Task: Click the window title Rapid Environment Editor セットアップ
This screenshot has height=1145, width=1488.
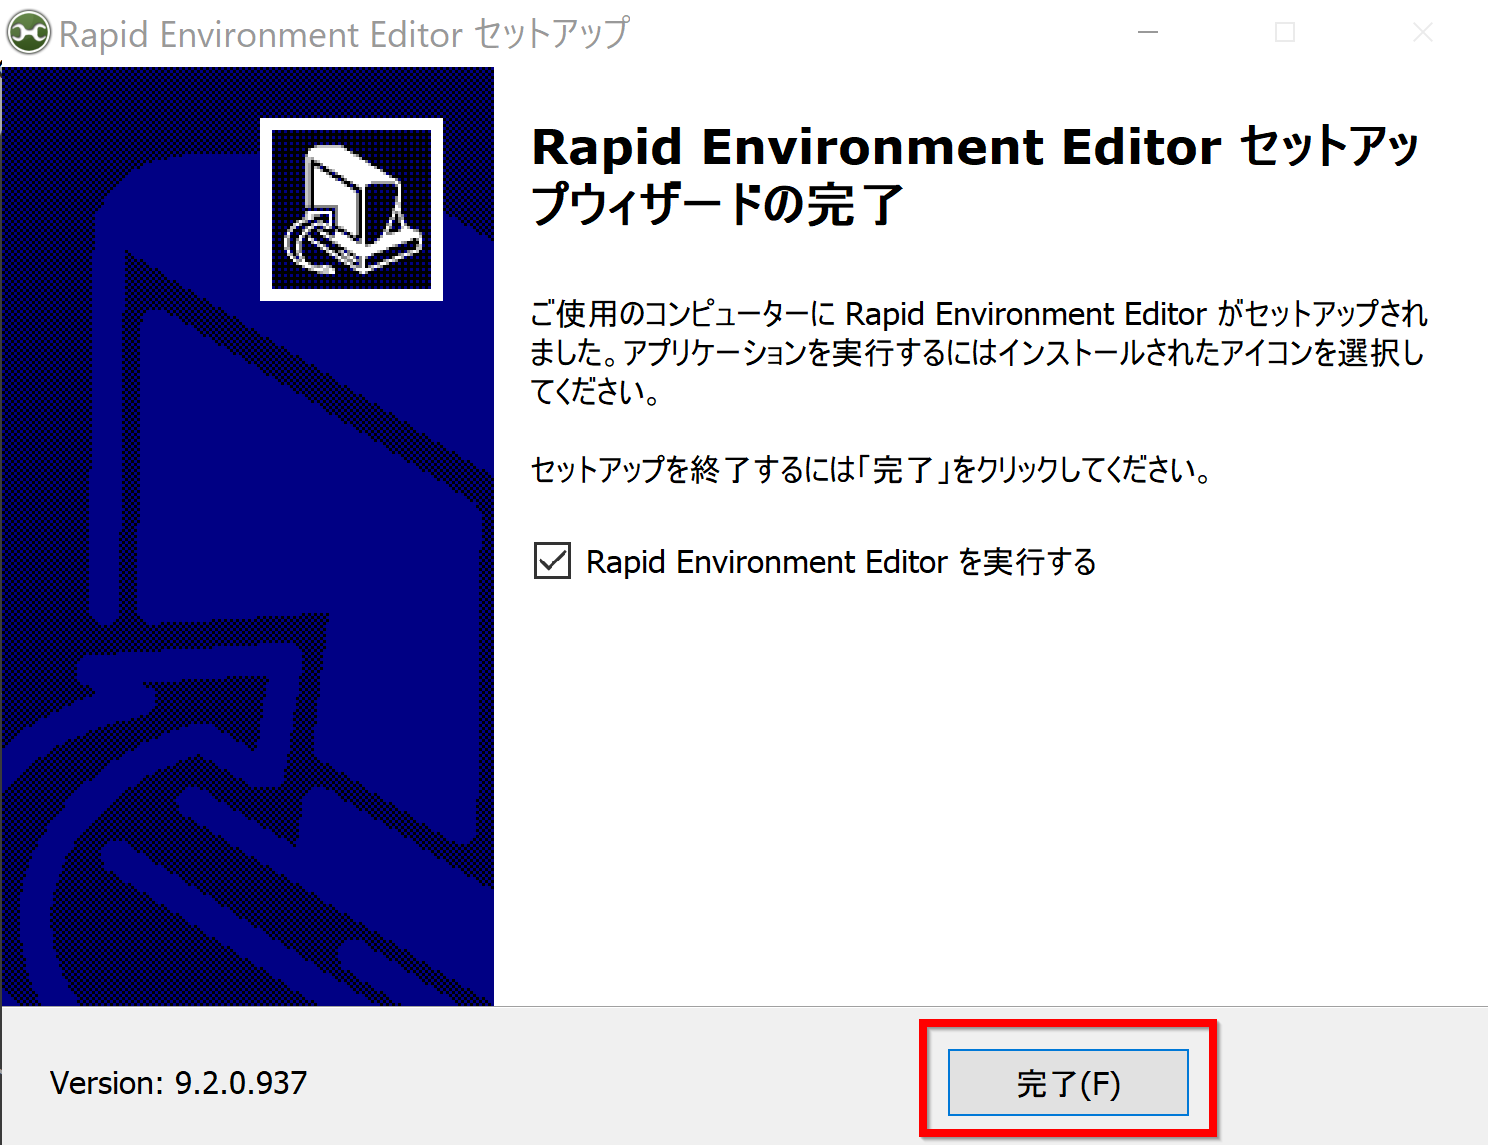Action: pyautogui.click(x=344, y=34)
